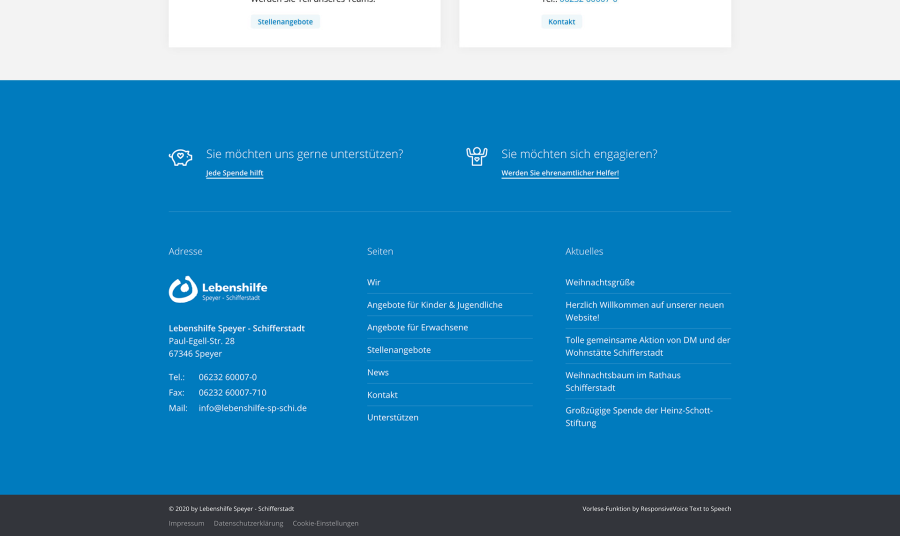Open 'Angebote für Erwachsene' page
The height and width of the screenshot is (536, 900).
click(417, 327)
